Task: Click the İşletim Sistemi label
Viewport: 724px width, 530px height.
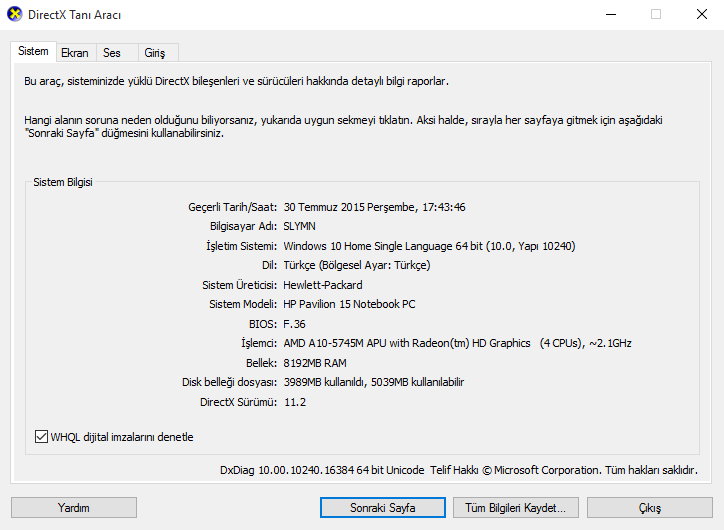Action: click(241, 246)
